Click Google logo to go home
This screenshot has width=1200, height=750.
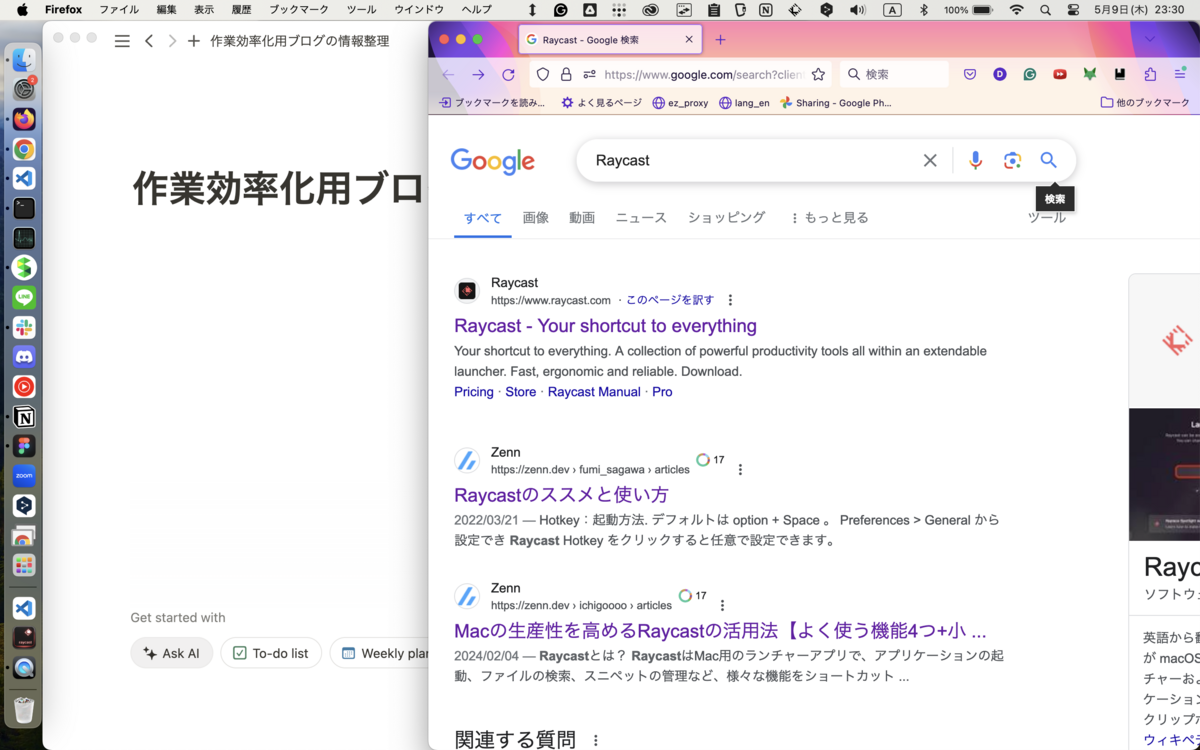492,161
